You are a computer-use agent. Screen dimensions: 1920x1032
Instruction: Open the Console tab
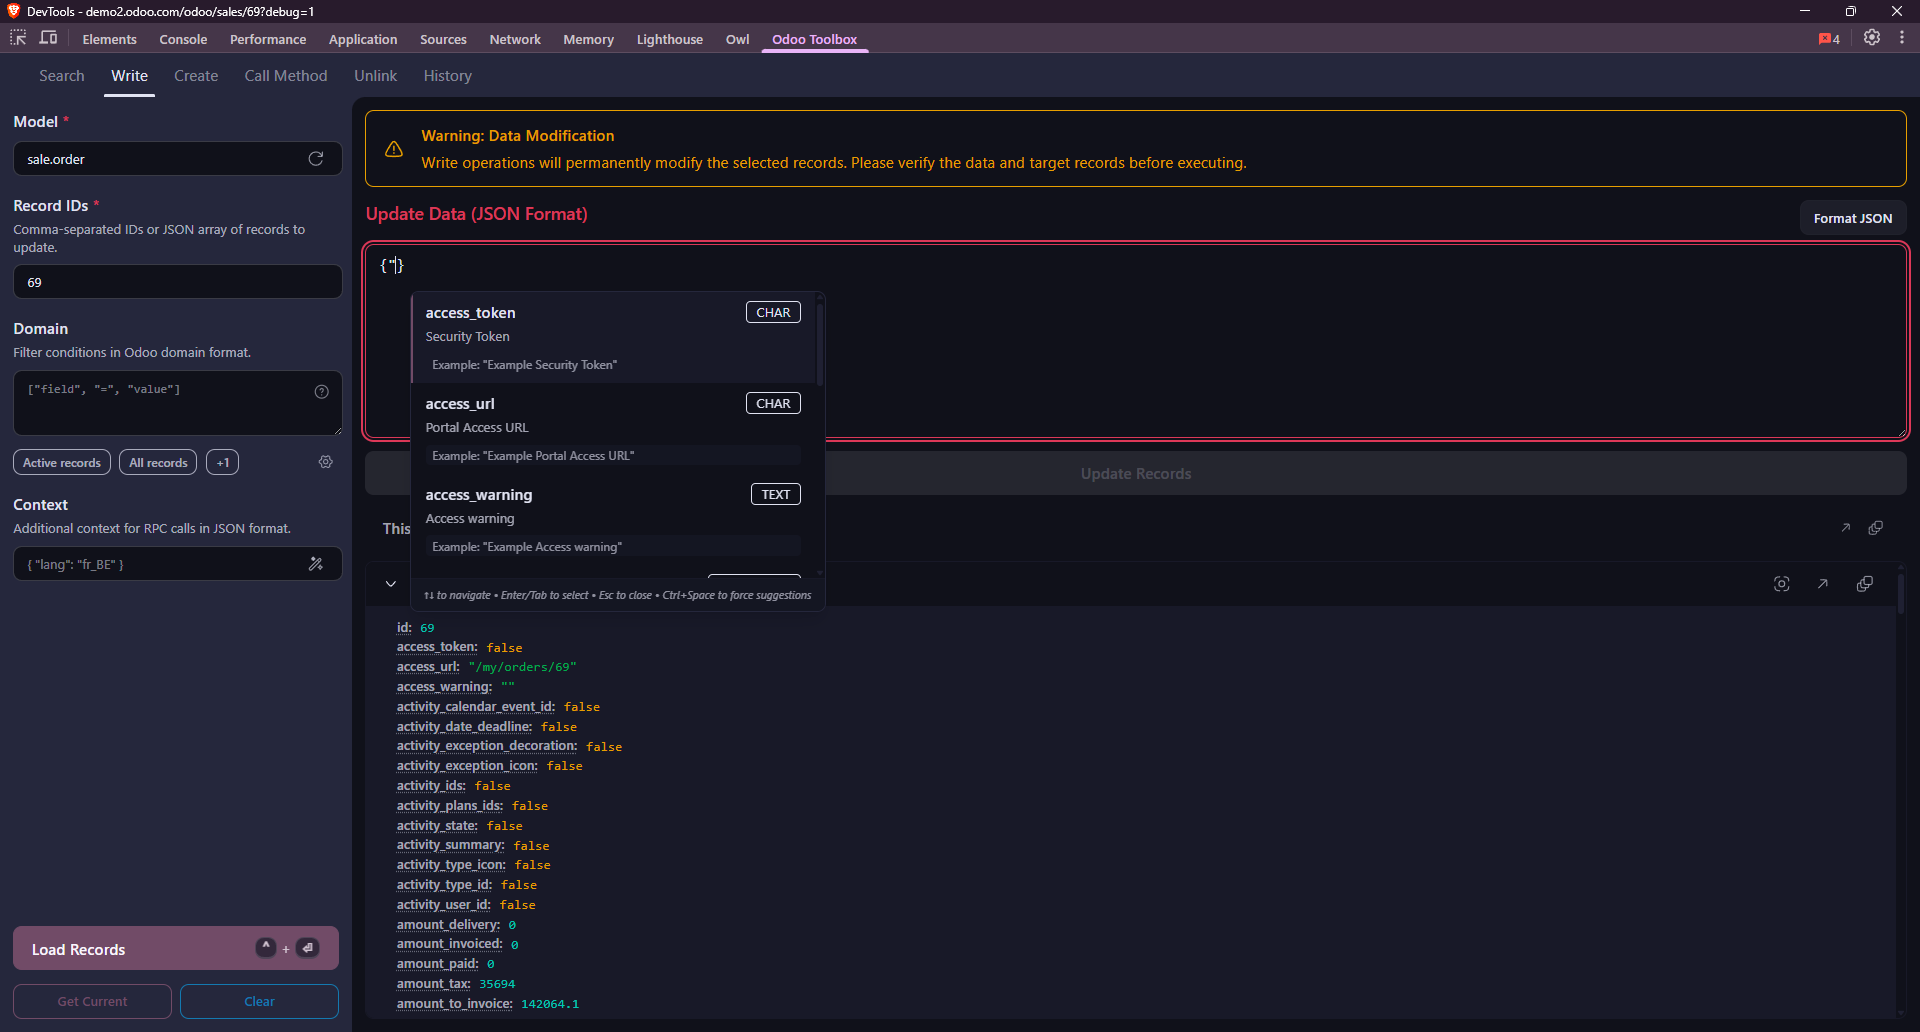tap(183, 39)
